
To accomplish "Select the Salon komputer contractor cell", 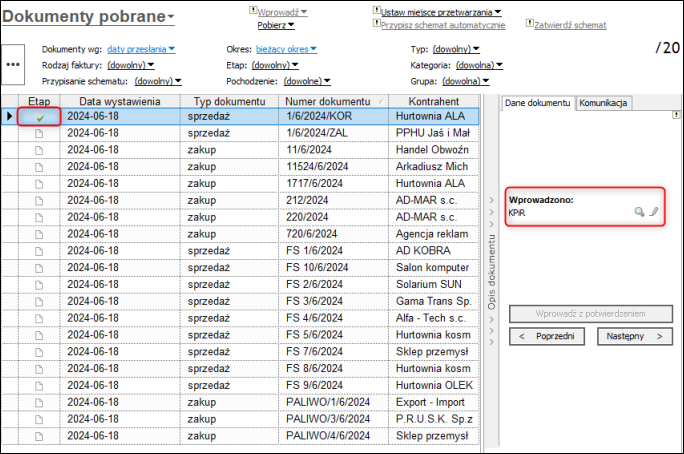I will click(434, 268).
